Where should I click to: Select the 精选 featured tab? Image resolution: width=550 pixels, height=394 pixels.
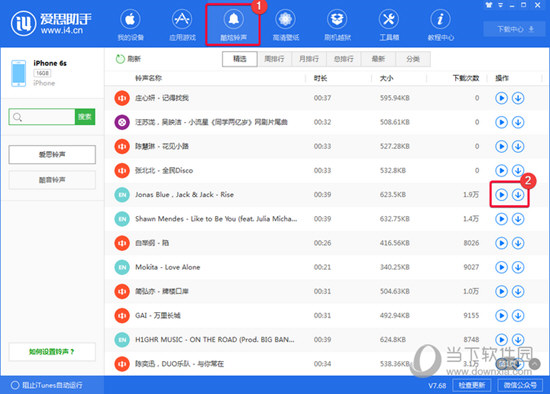(x=240, y=59)
